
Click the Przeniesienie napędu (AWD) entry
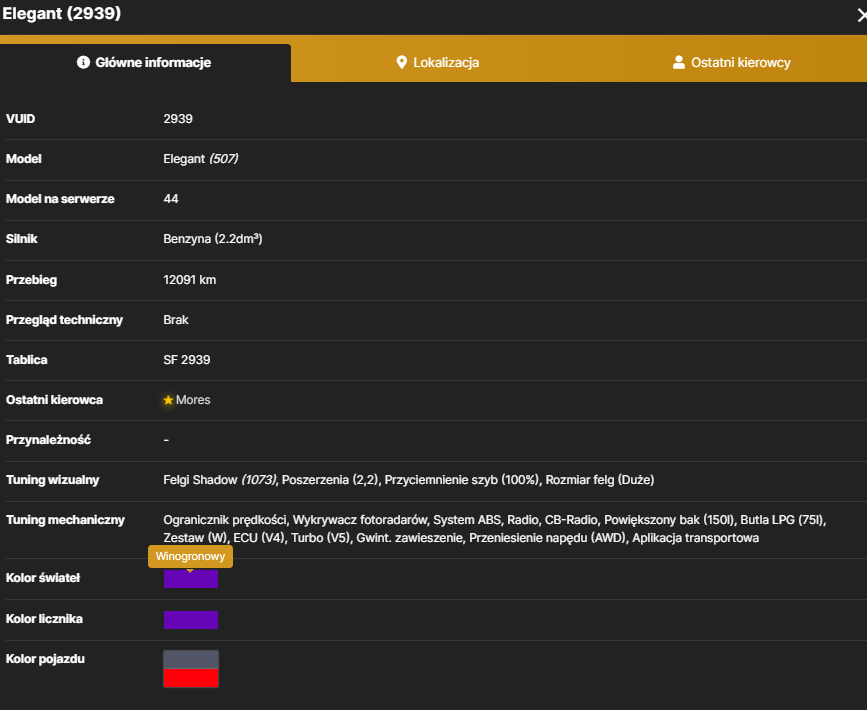(x=548, y=538)
